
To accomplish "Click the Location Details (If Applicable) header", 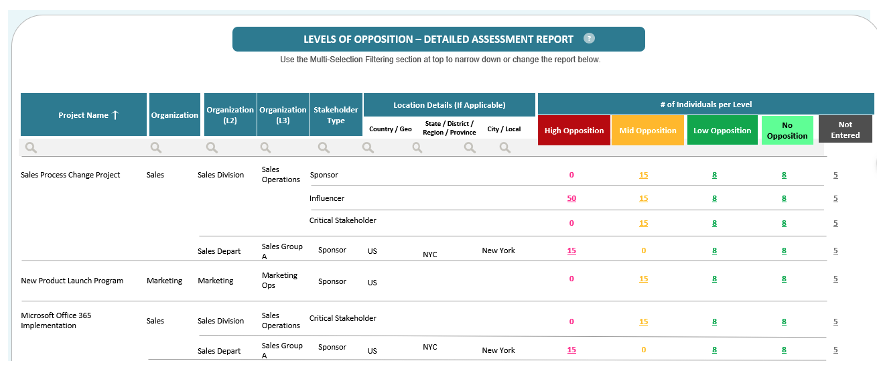I will point(449,105).
